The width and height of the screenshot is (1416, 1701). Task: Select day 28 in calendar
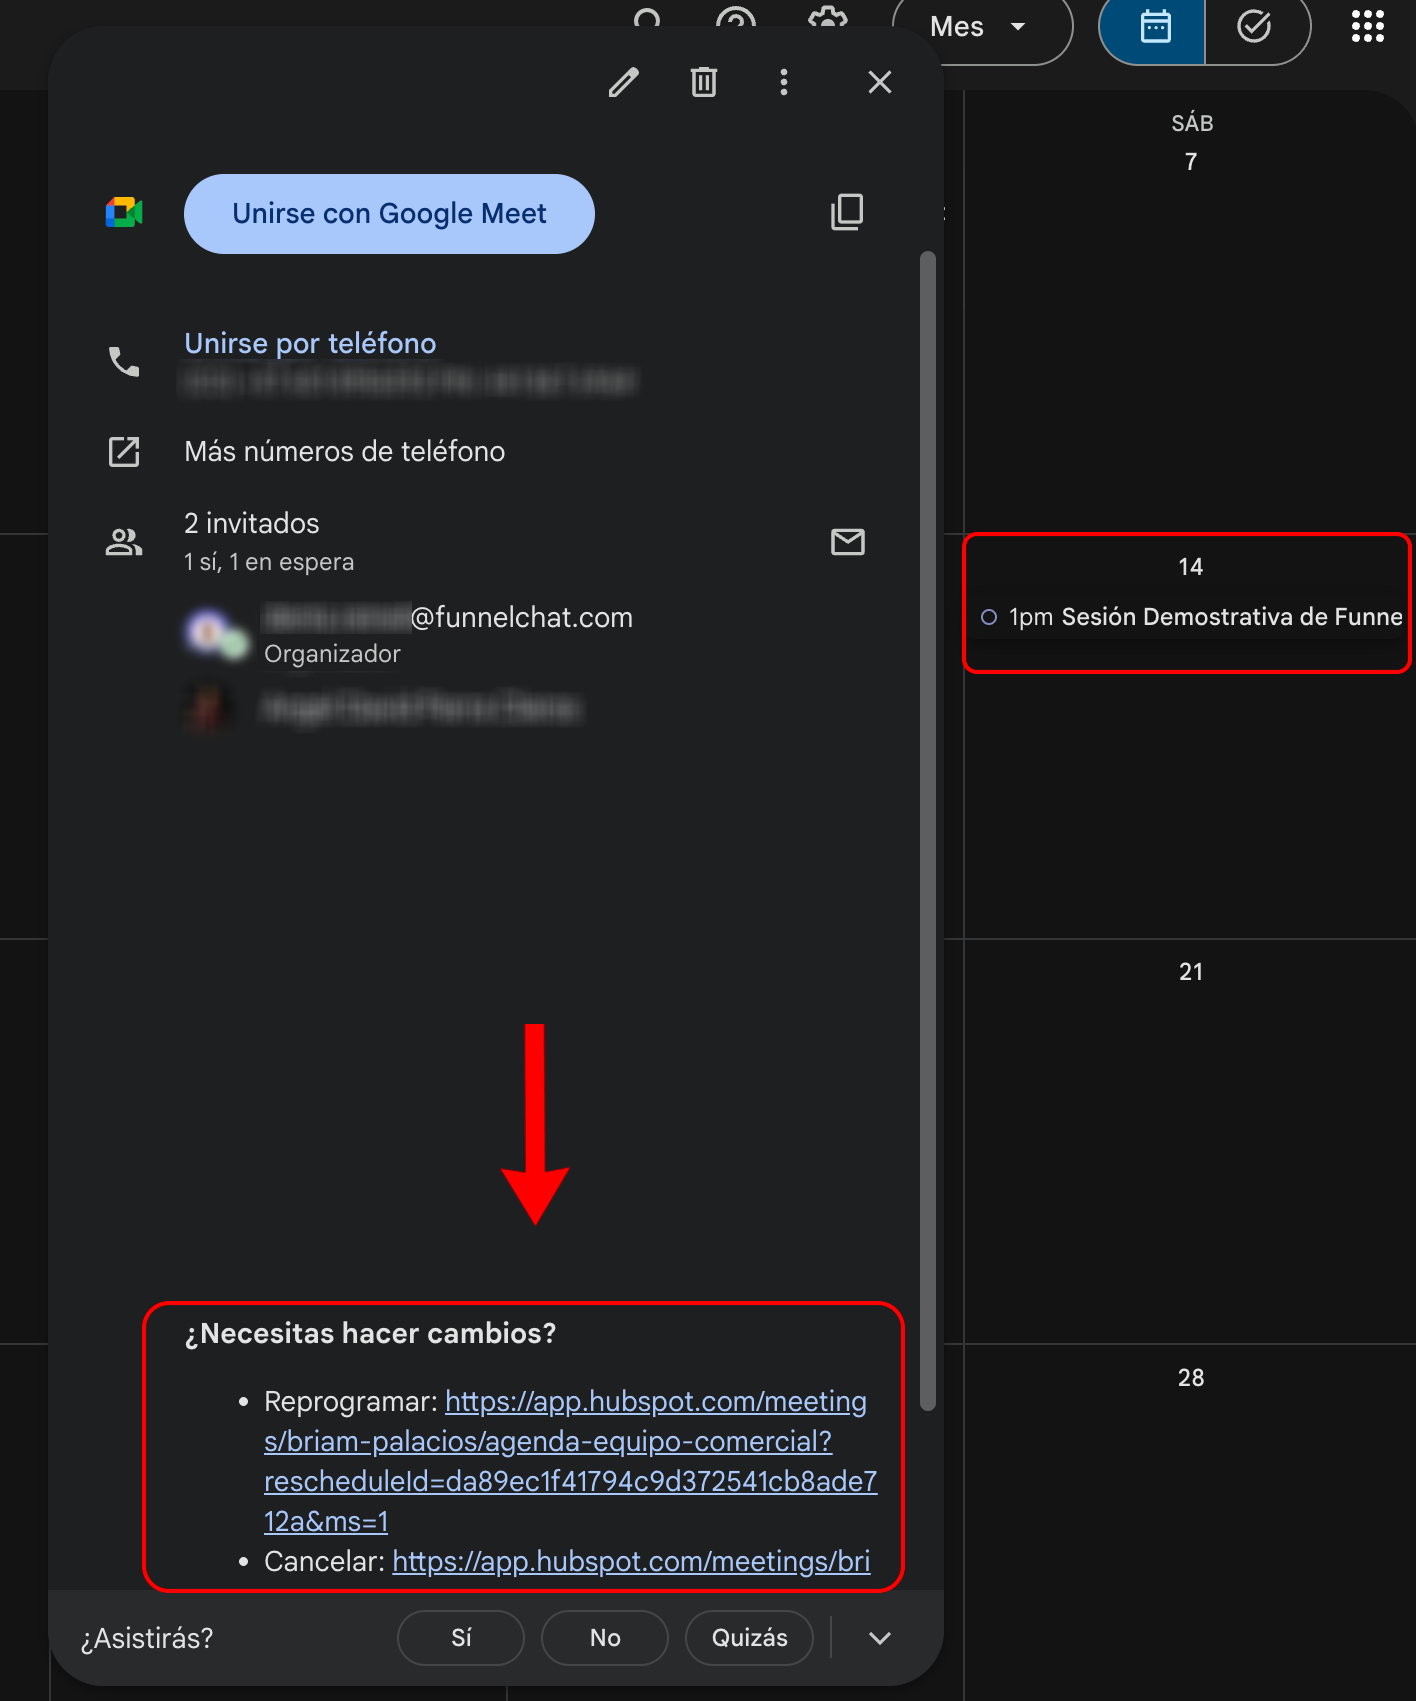pos(1190,1378)
